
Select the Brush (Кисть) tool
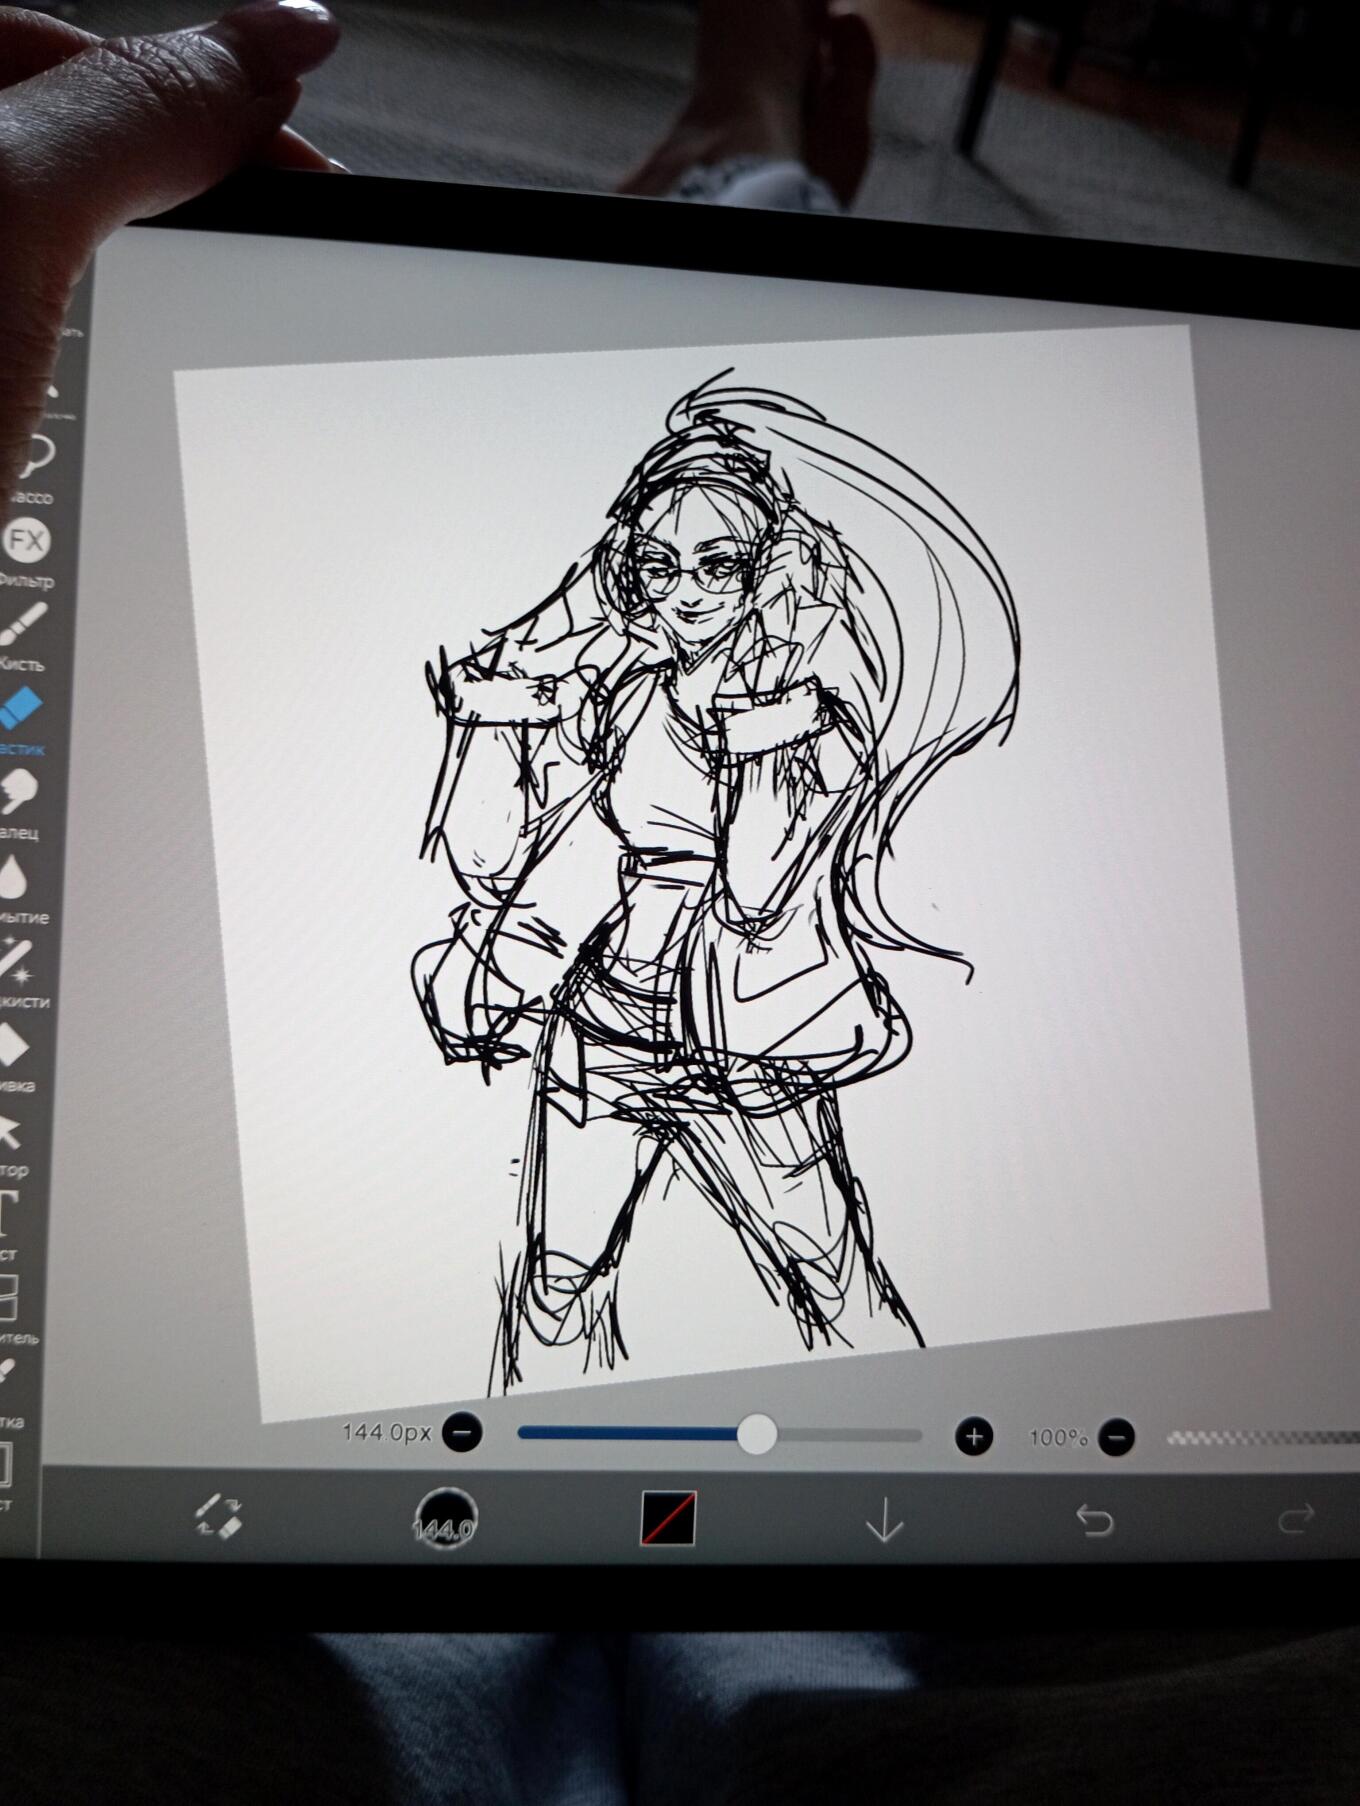click(x=23, y=624)
